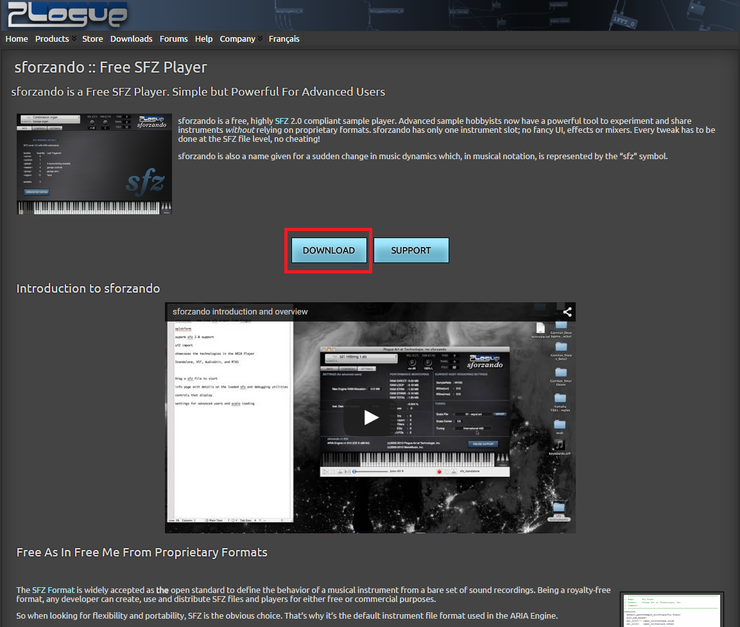The height and width of the screenshot is (627, 740).
Task: Click the 'Introduction to sforzando' heading
Action: click(88, 288)
